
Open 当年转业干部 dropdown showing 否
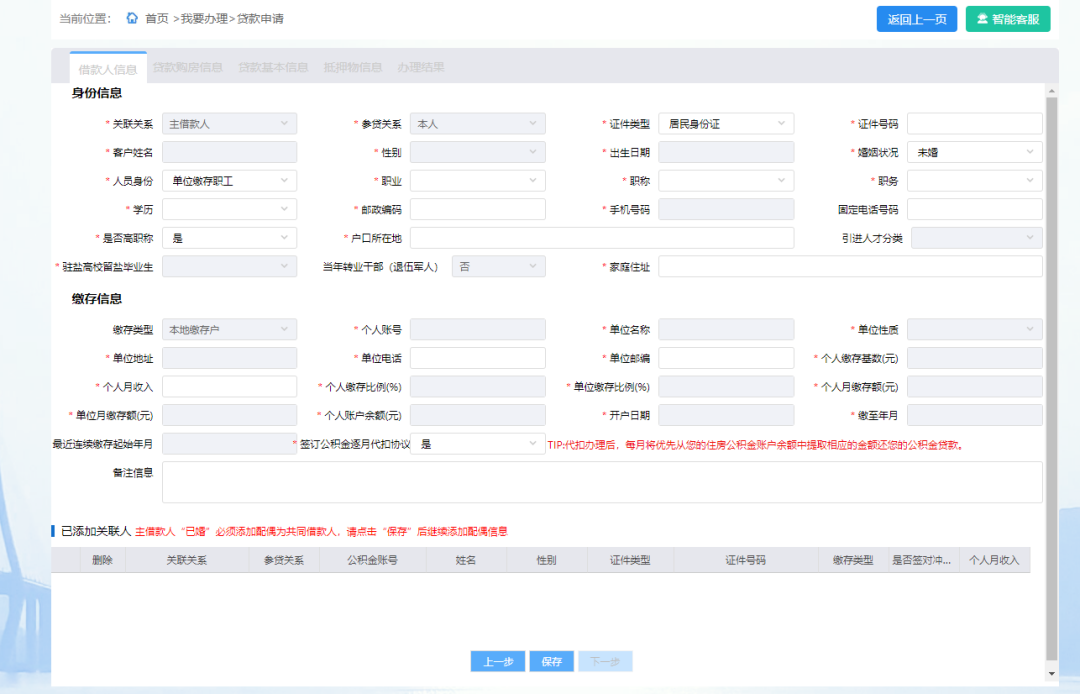[x=499, y=266]
